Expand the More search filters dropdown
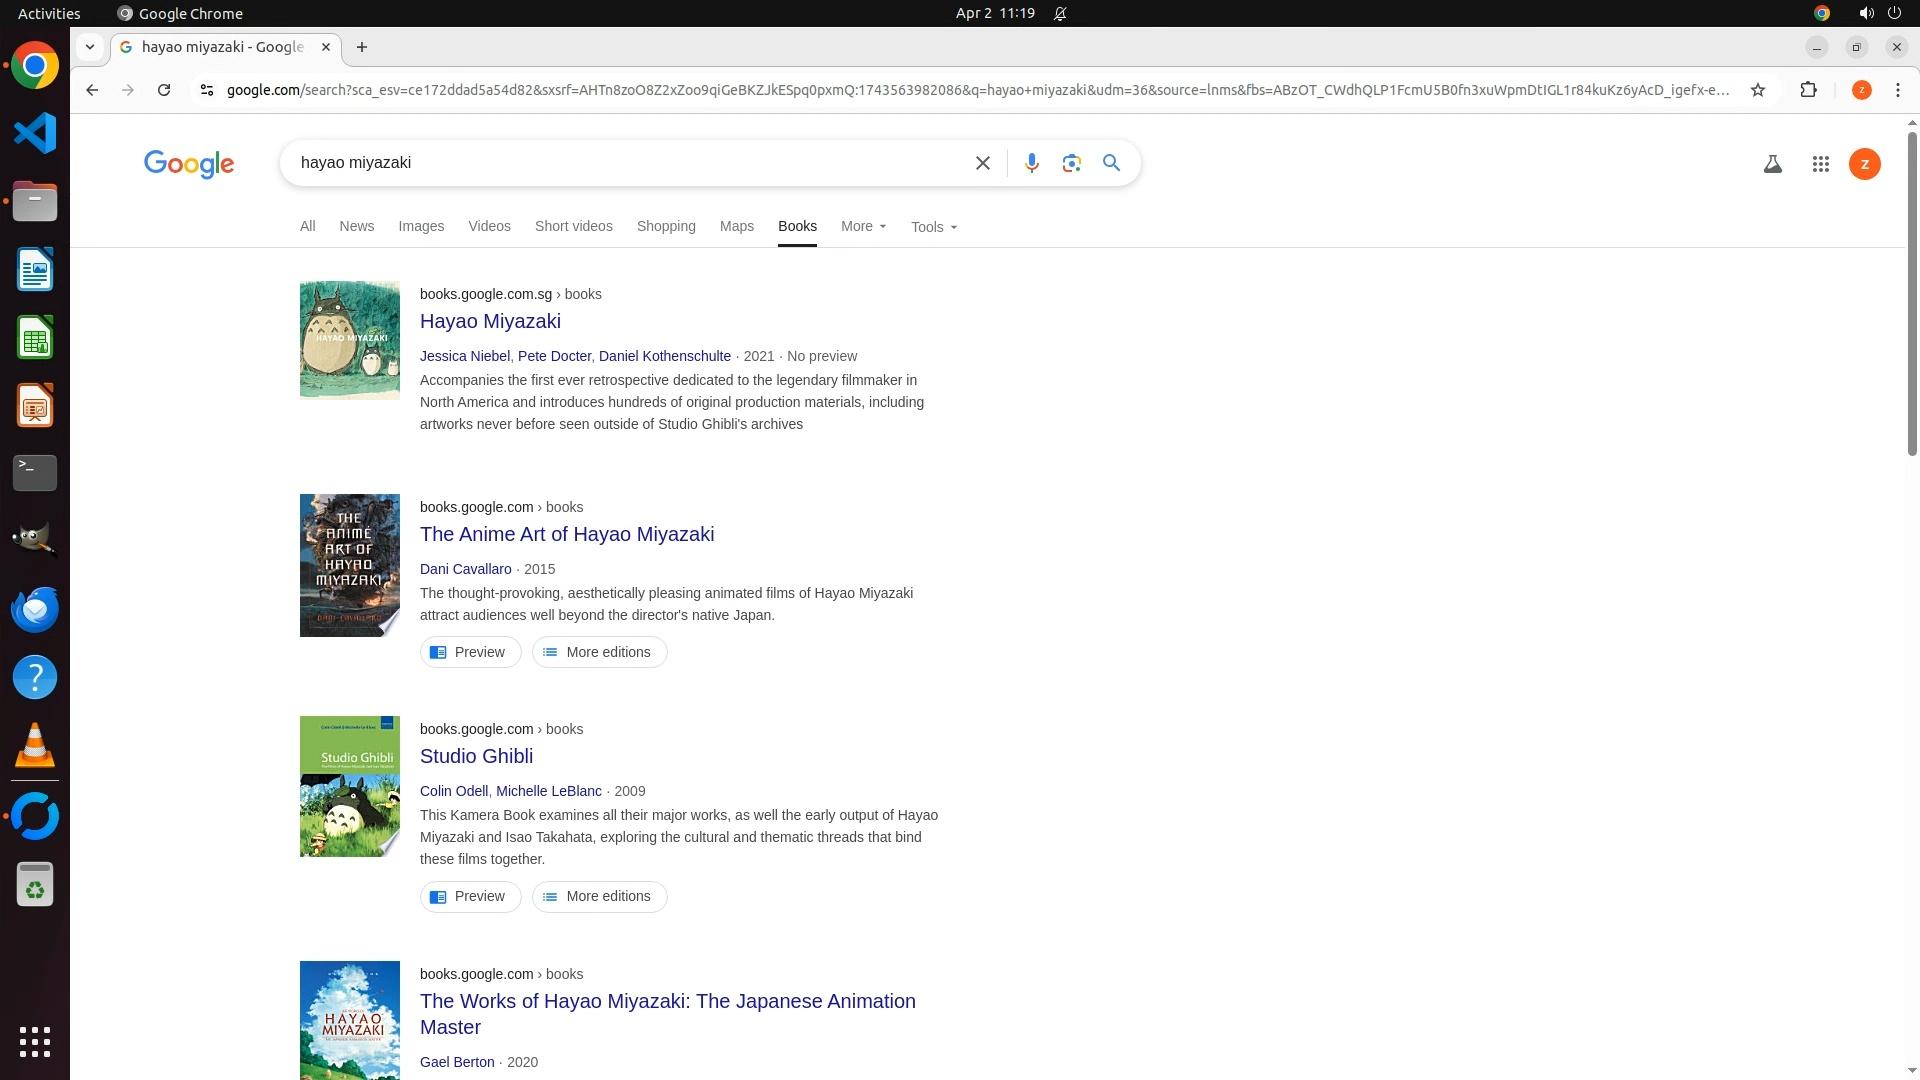The image size is (1920, 1080). pos(863,227)
